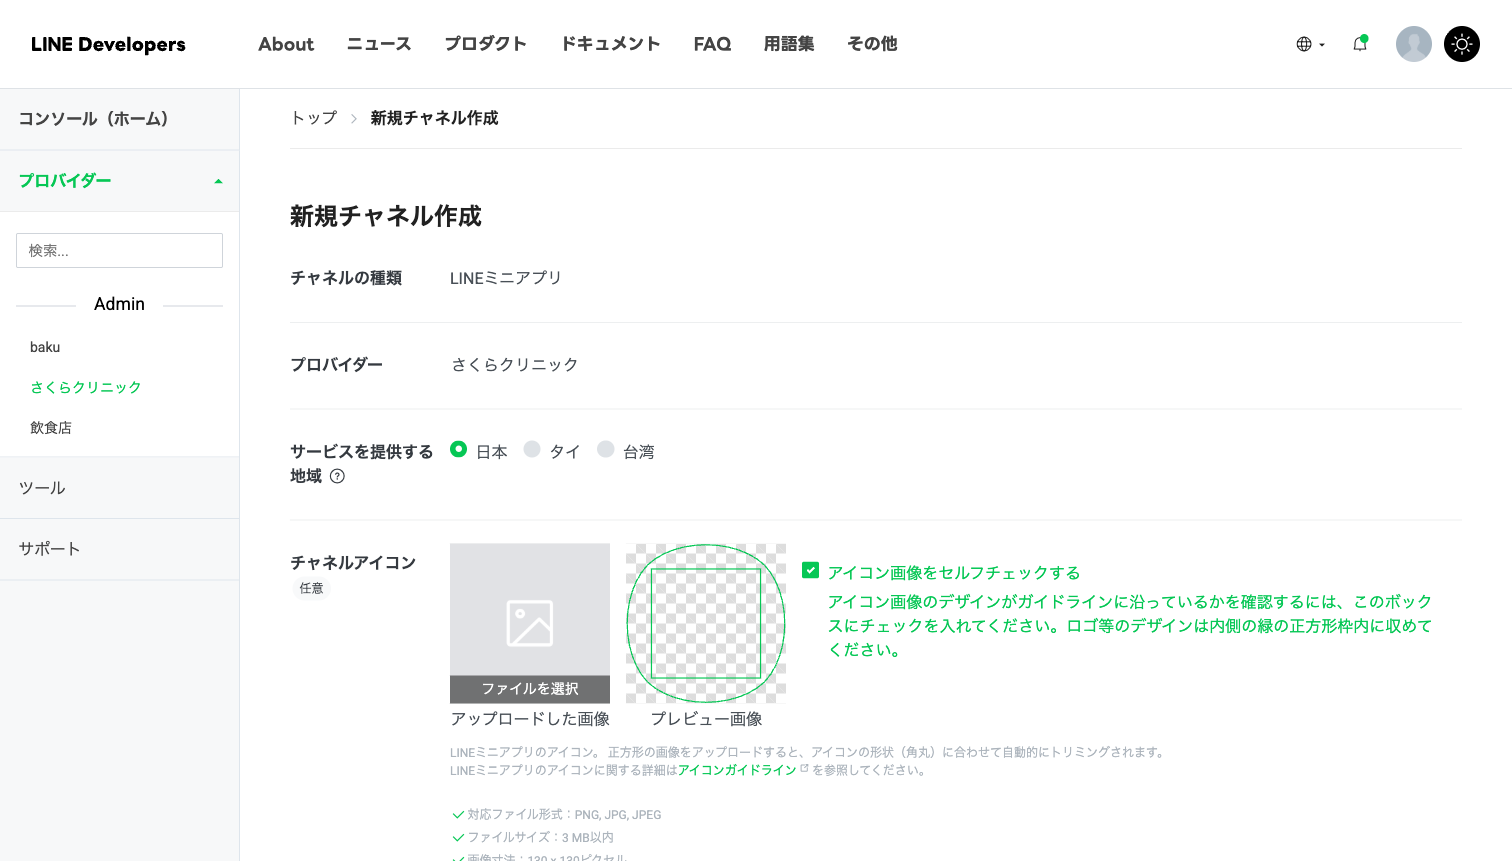Select the さくらクリニック provider in sidebar
This screenshot has width=1512, height=861.
[86, 387]
